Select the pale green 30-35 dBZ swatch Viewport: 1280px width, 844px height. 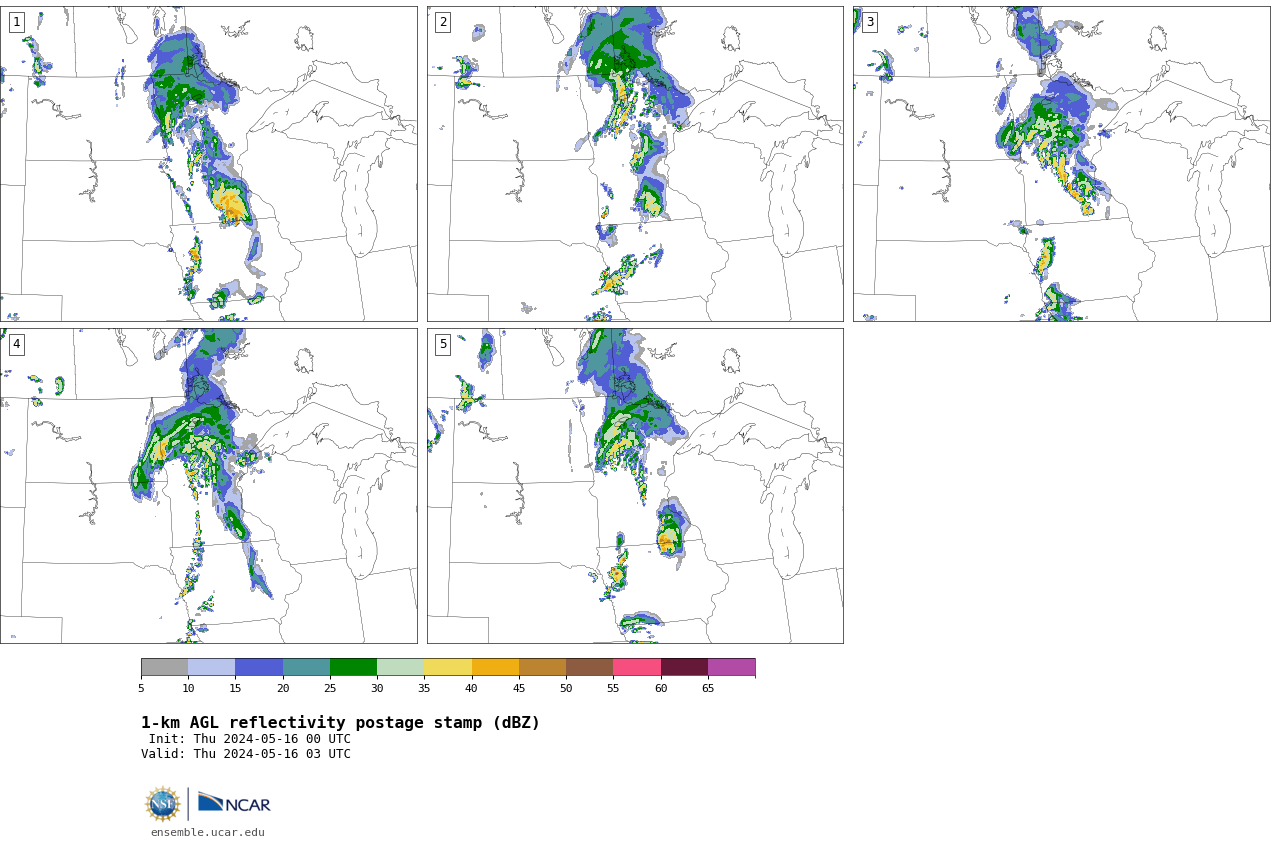(x=400, y=667)
